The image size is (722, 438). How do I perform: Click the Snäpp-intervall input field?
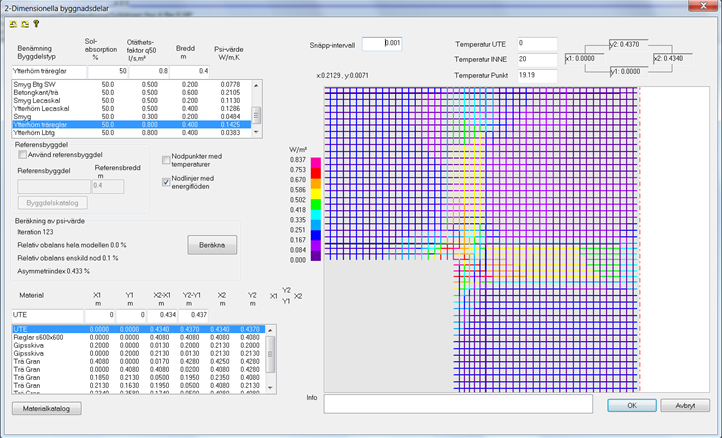[382, 44]
